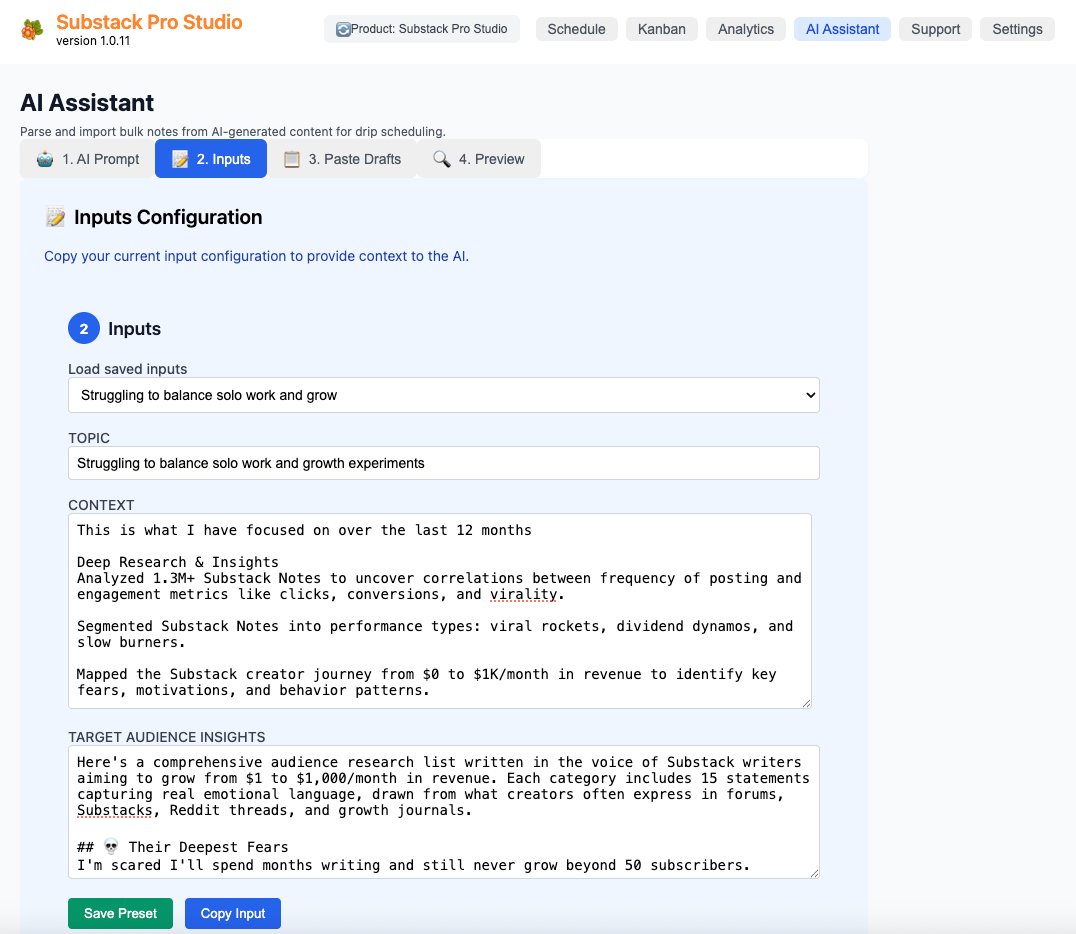1076x934 pixels.
Task: Open the Schedule page
Action: [x=576, y=29]
